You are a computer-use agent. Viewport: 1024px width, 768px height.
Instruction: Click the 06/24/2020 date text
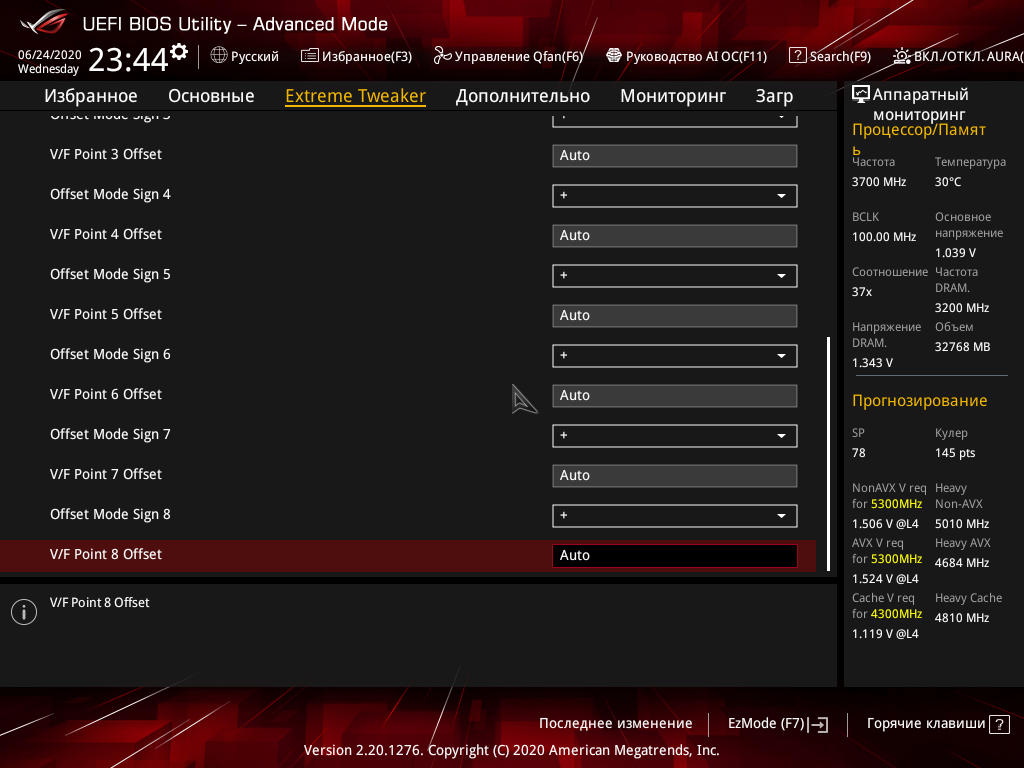pyautogui.click(x=50, y=55)
